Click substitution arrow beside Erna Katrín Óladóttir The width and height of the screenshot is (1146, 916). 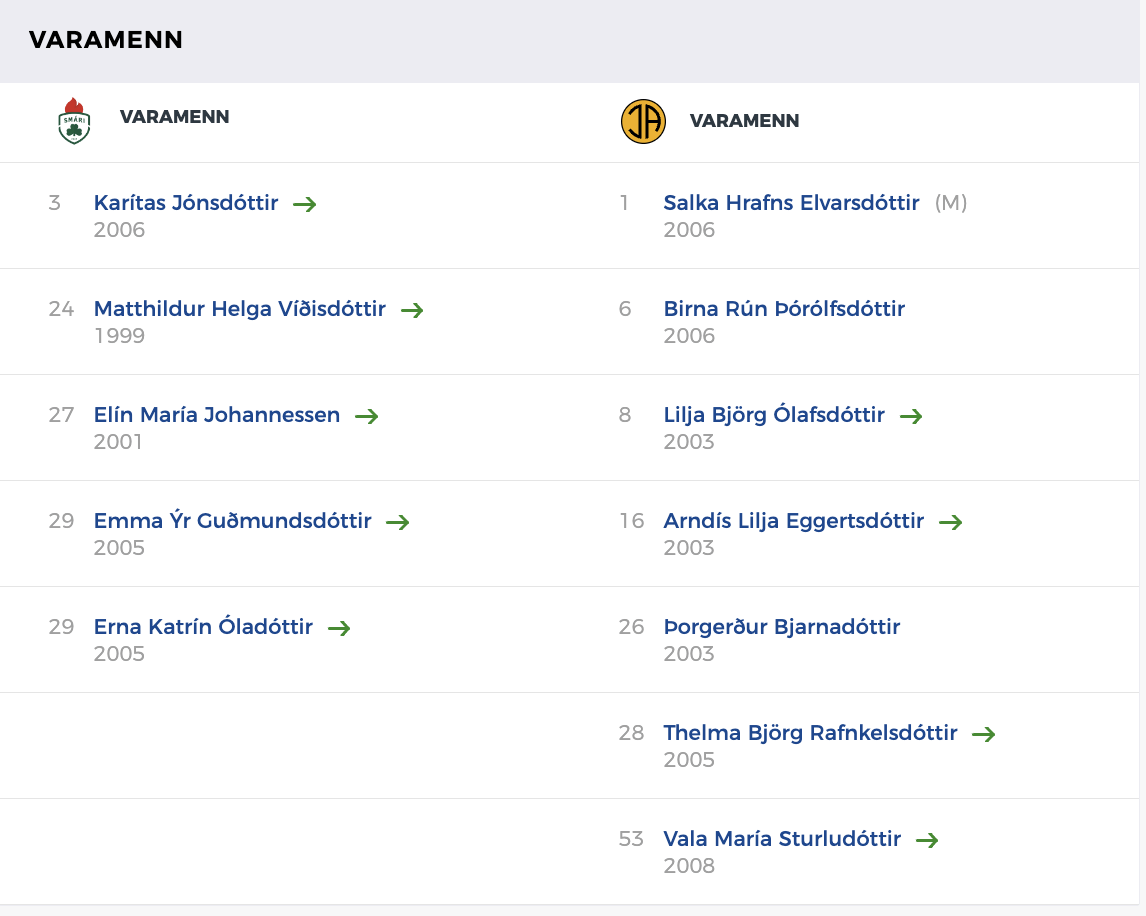[339, 628]
